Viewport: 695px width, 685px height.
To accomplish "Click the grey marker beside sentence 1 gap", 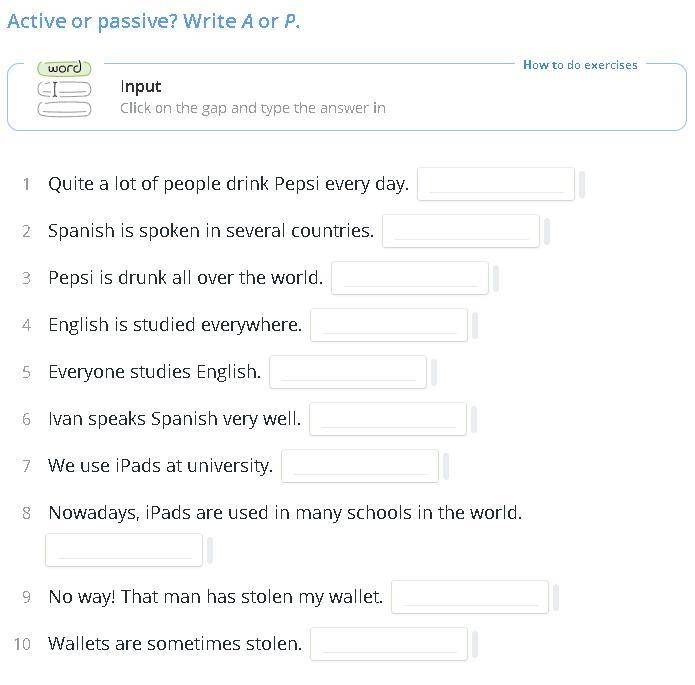I will tap(582, 184).
